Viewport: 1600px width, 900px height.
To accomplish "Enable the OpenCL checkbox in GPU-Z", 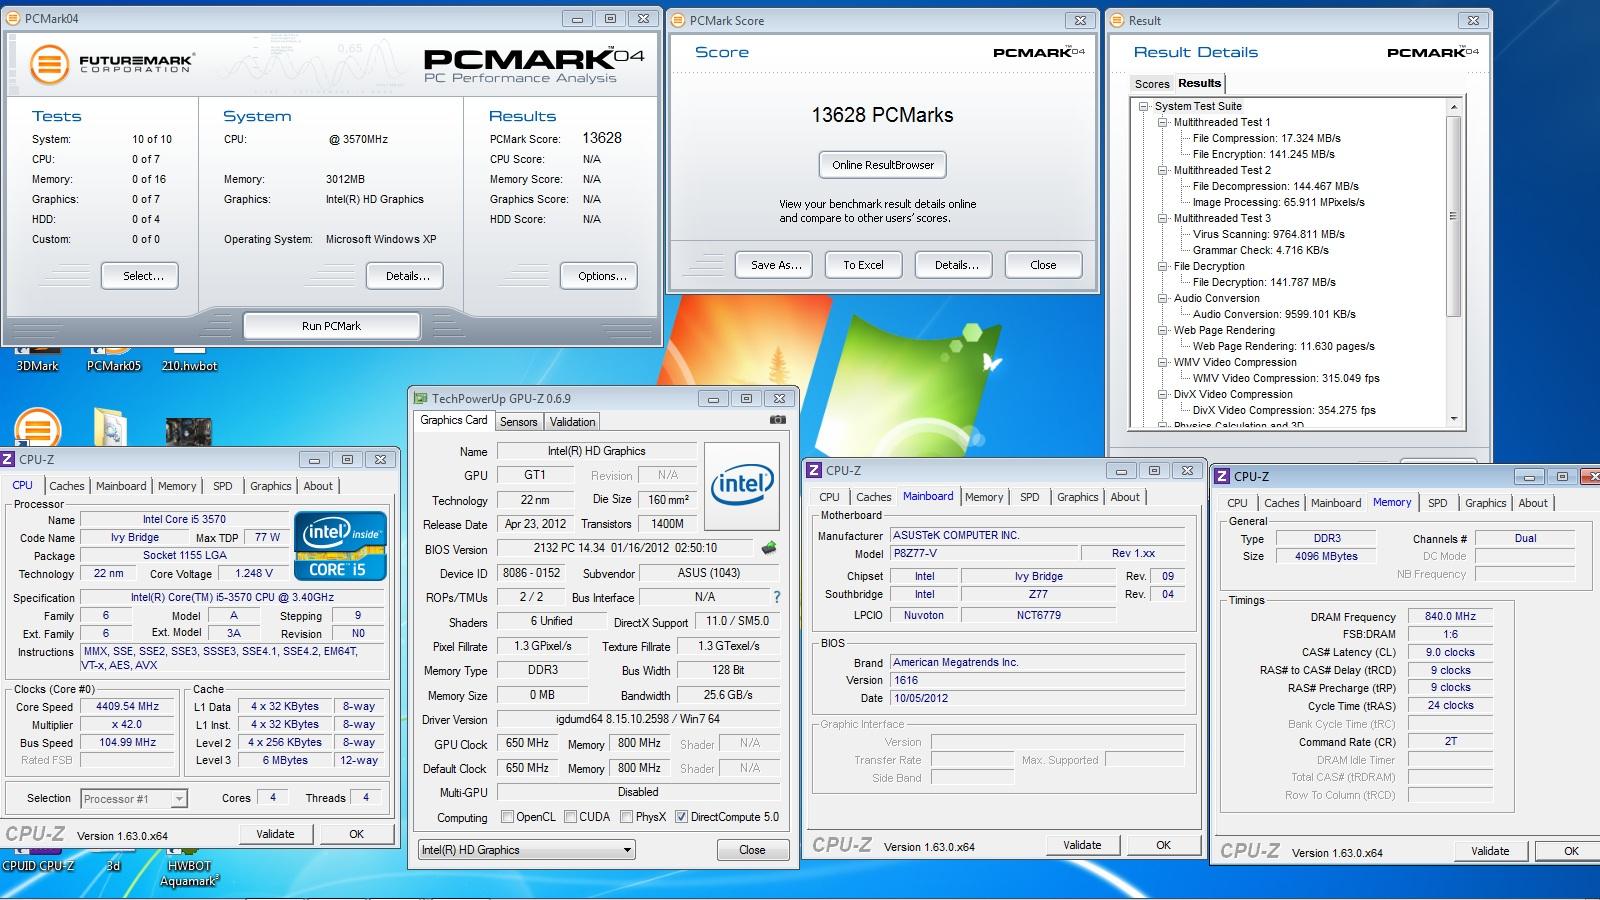I will [507, 817].
